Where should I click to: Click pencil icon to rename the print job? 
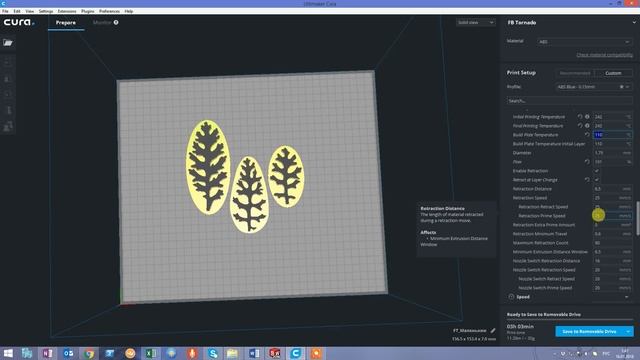click(493, 330)
